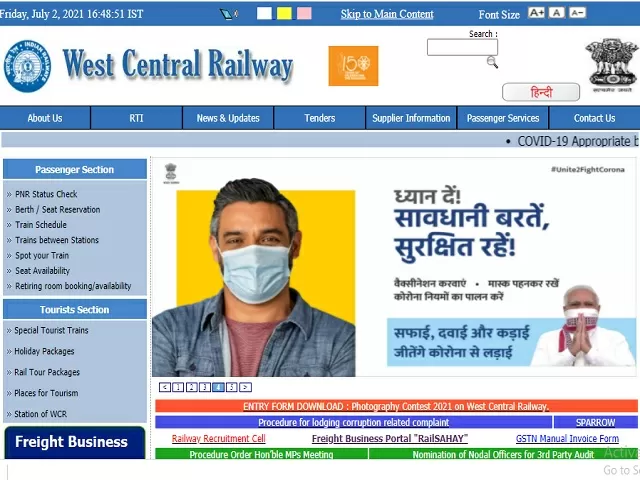
Task: Open Trains between Stations link
Action: click(x=57, y=240)
